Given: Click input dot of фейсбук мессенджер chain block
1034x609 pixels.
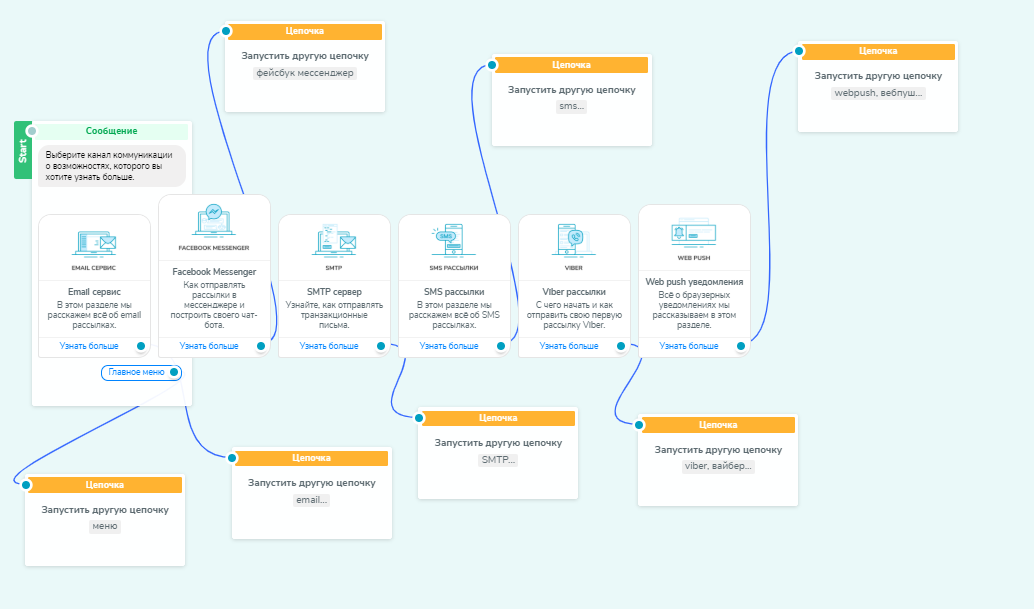Looking at the screenshot, I should coord(226,31).
